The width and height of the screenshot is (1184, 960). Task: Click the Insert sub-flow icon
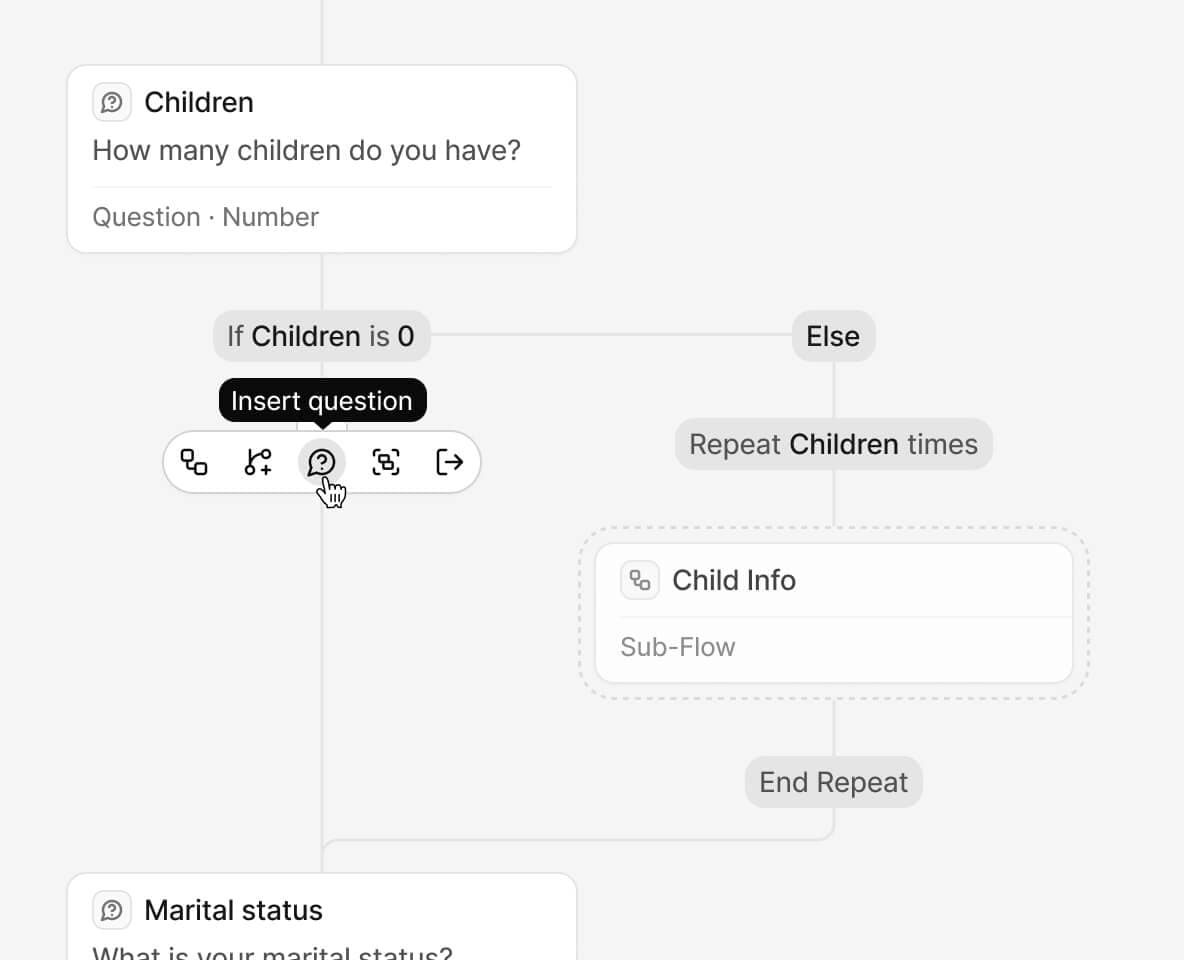(194, 462)
